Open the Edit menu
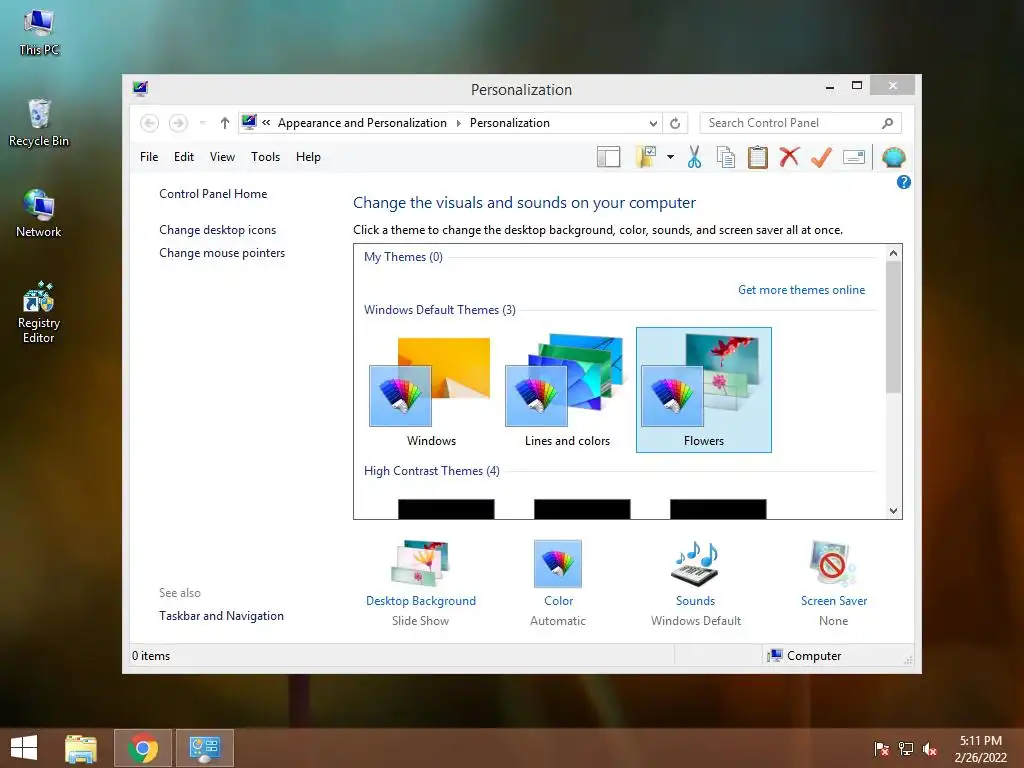1024x768 pixels. coord(184,157)
